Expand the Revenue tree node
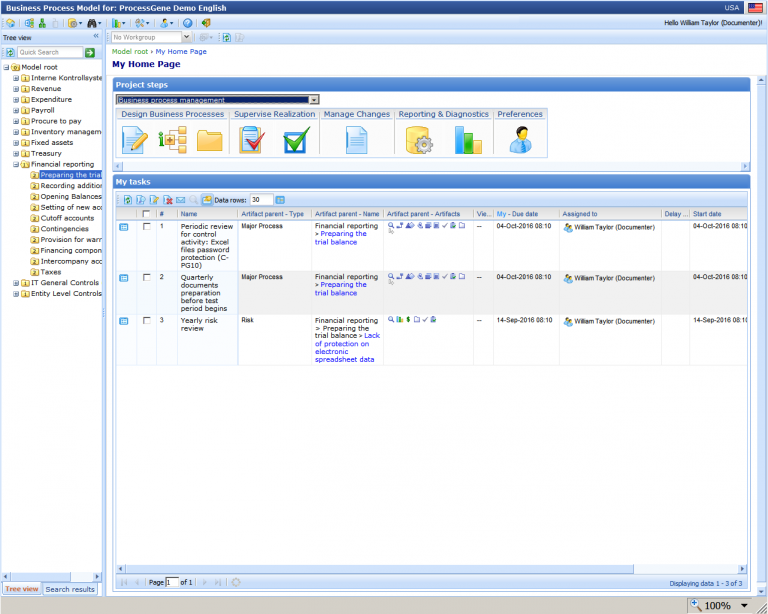Image resolution: width=768 pixels, height=614 pixels. [16, 89]
